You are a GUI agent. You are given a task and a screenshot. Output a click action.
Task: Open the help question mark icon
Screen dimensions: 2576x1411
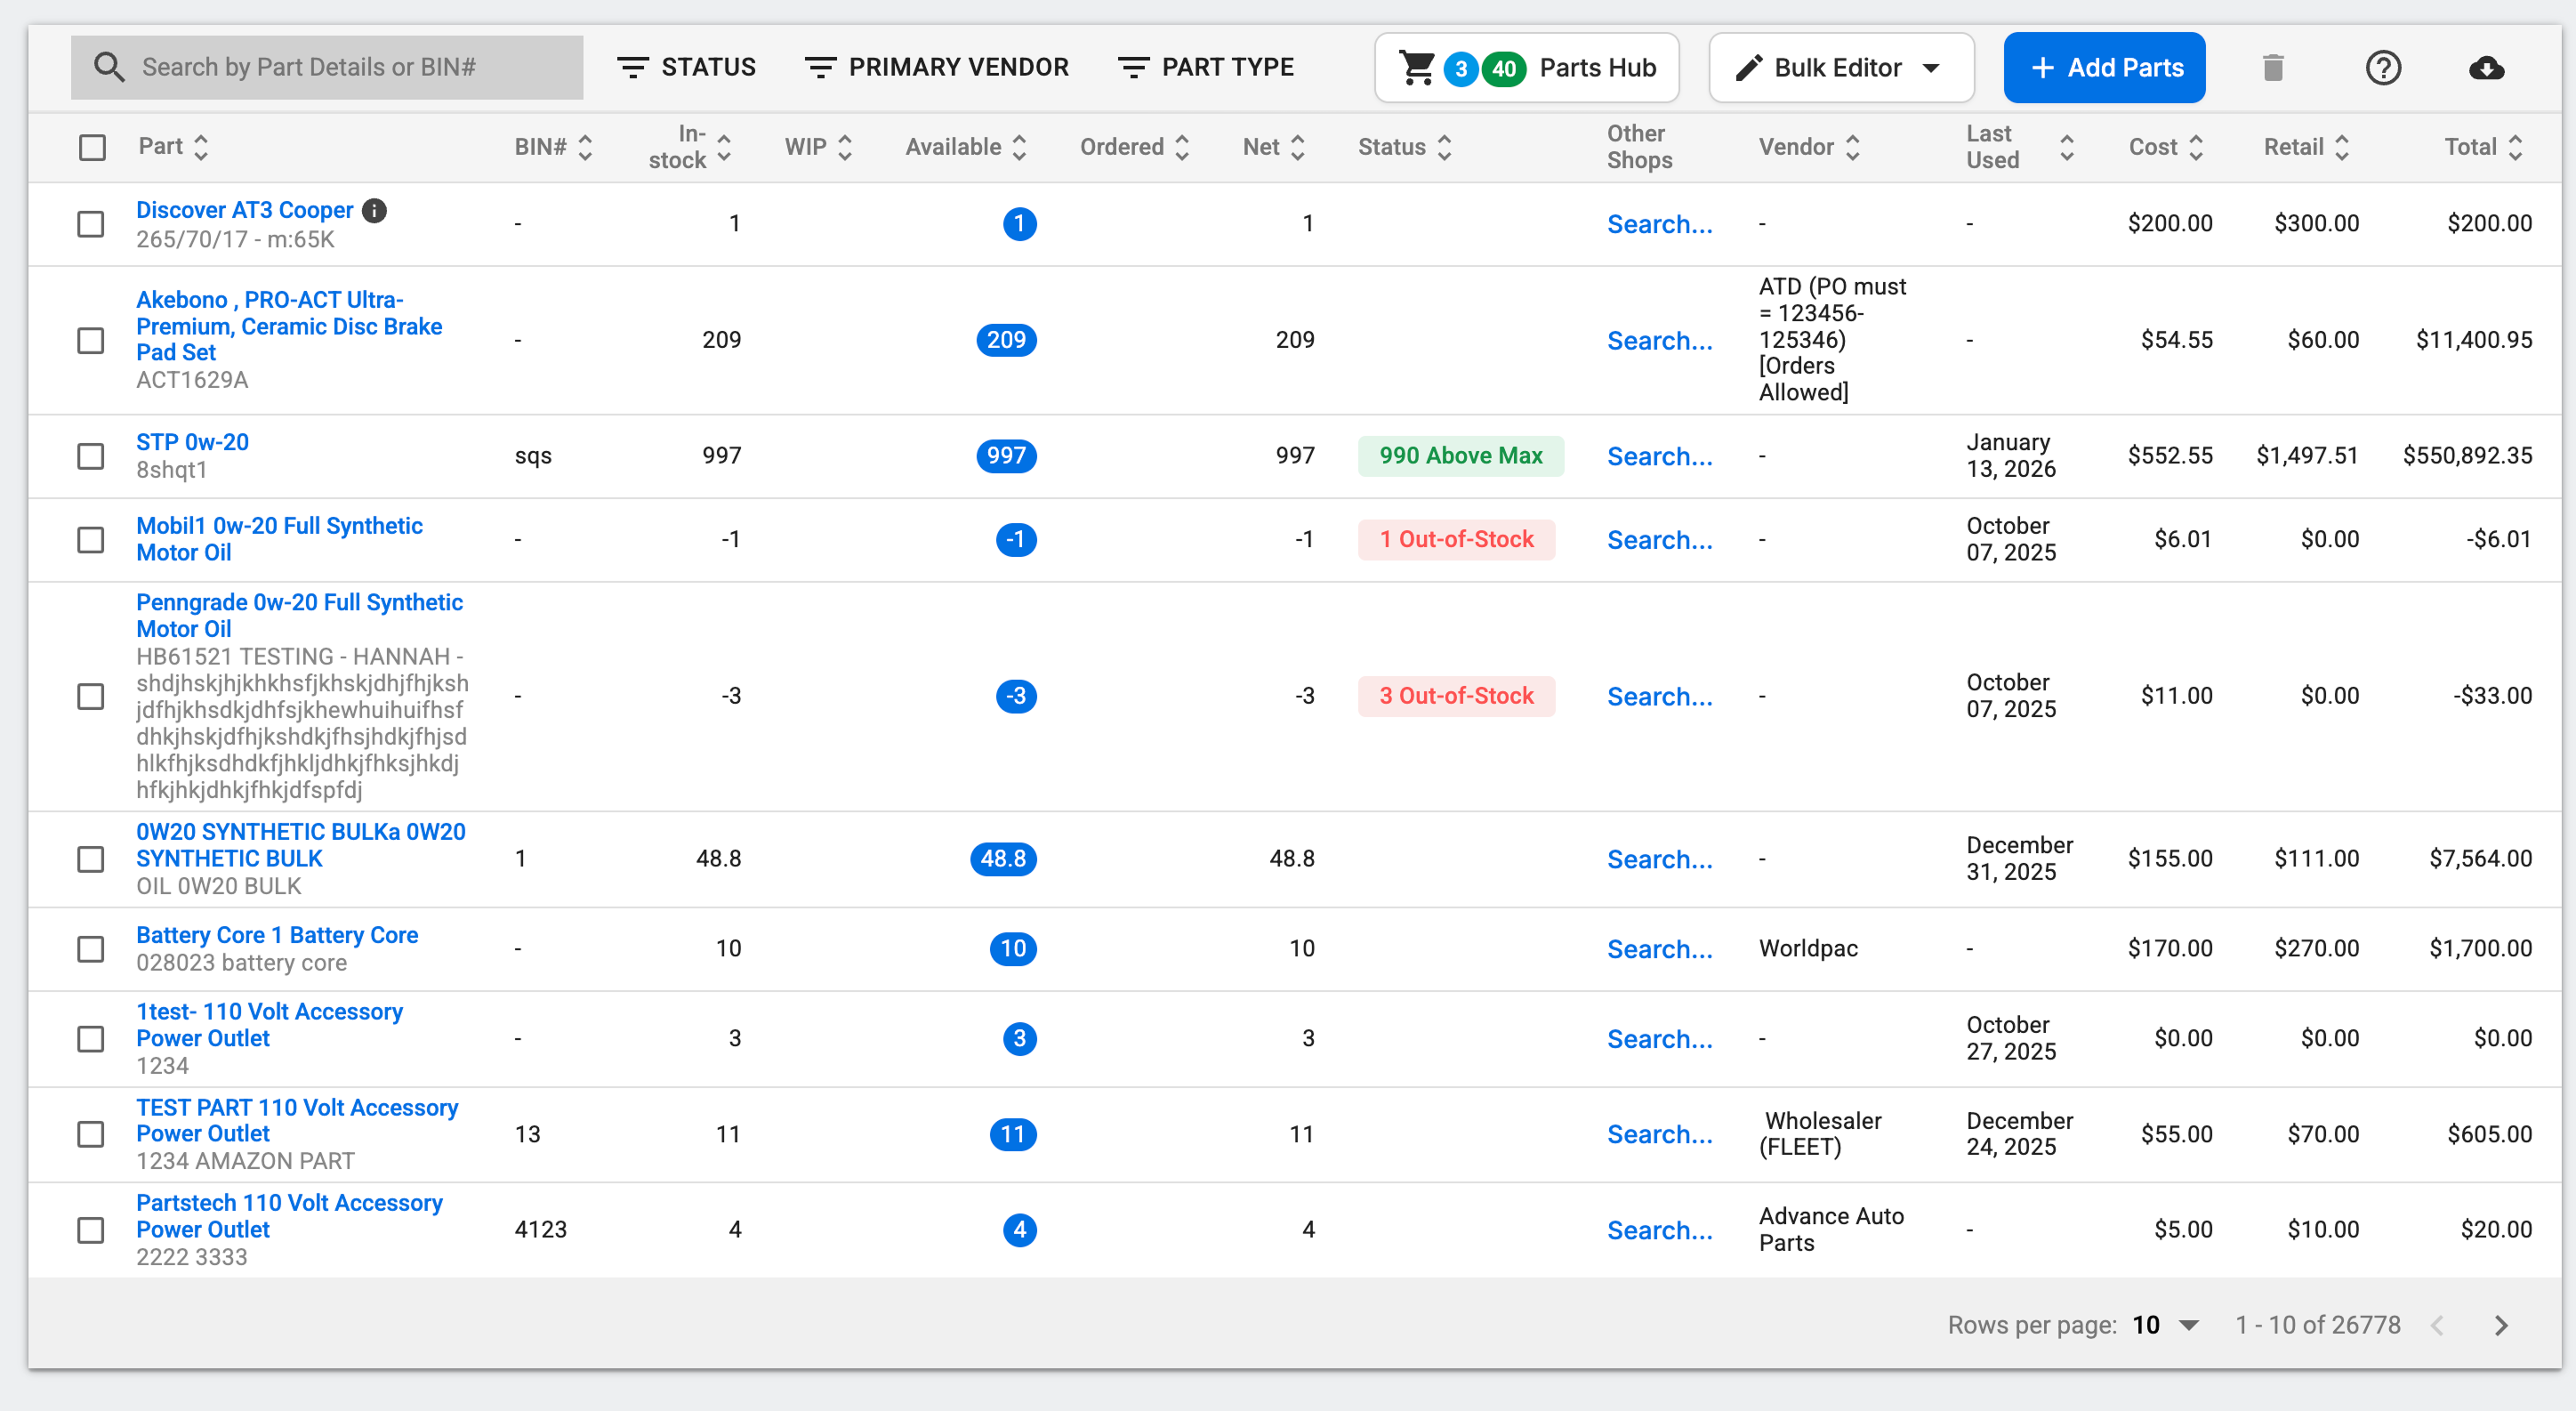pyautogui.click(x=2384, y=67)
